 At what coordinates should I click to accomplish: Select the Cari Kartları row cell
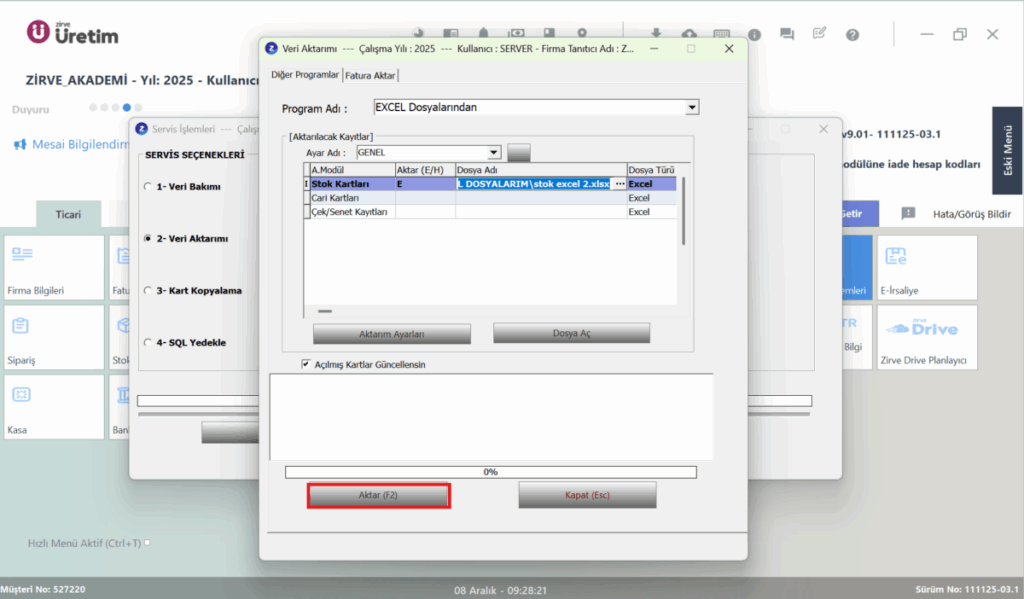352,198
